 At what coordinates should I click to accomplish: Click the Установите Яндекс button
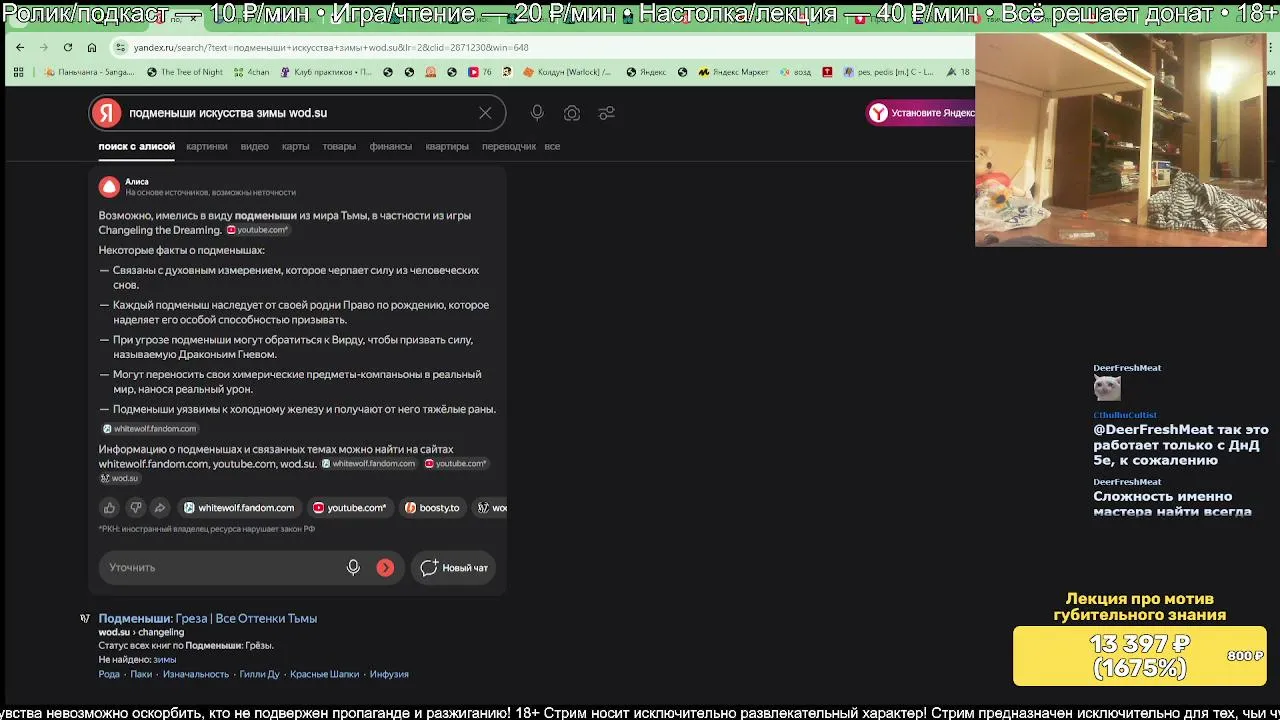[x=921, y=113]
